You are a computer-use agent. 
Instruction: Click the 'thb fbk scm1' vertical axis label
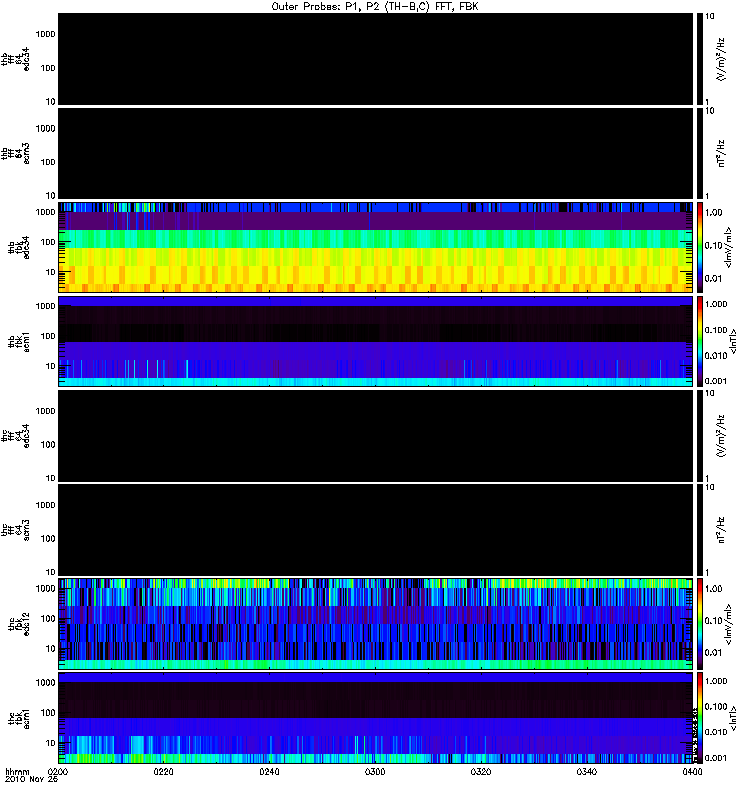click(19, 341)
